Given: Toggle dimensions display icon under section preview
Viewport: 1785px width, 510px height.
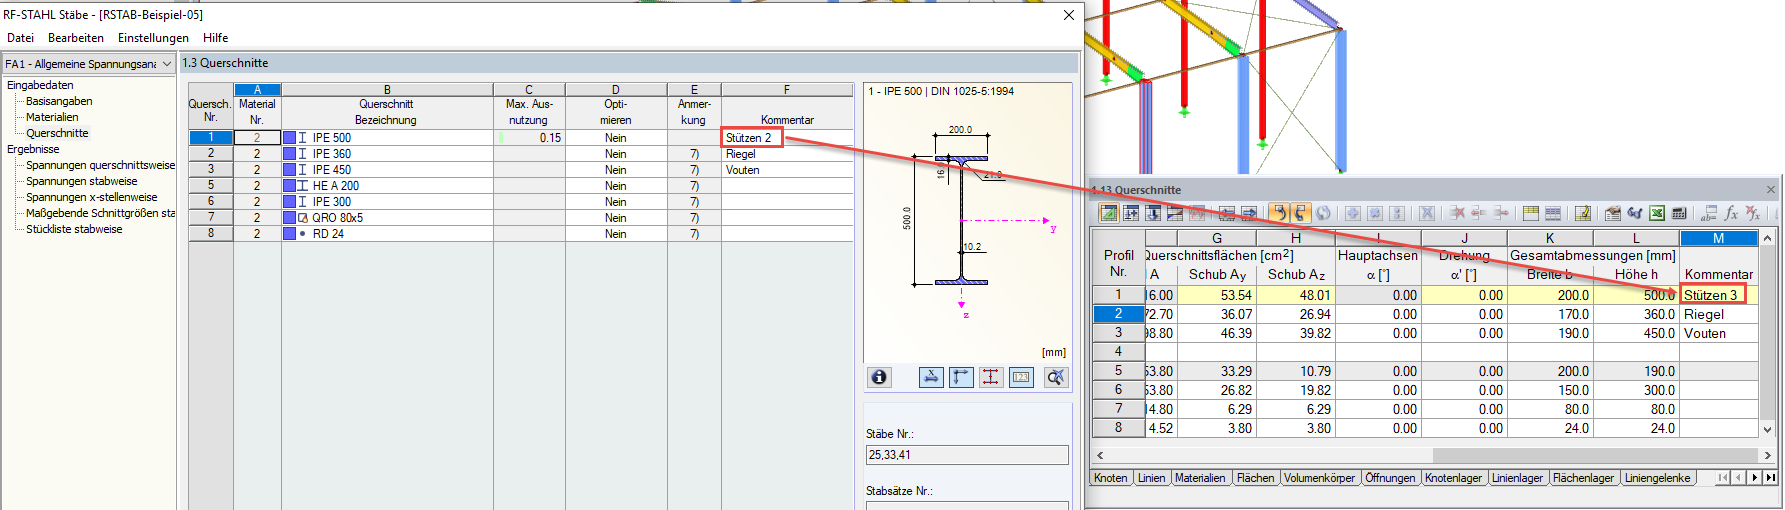Looking at the screenshot, I should (931, 377).
